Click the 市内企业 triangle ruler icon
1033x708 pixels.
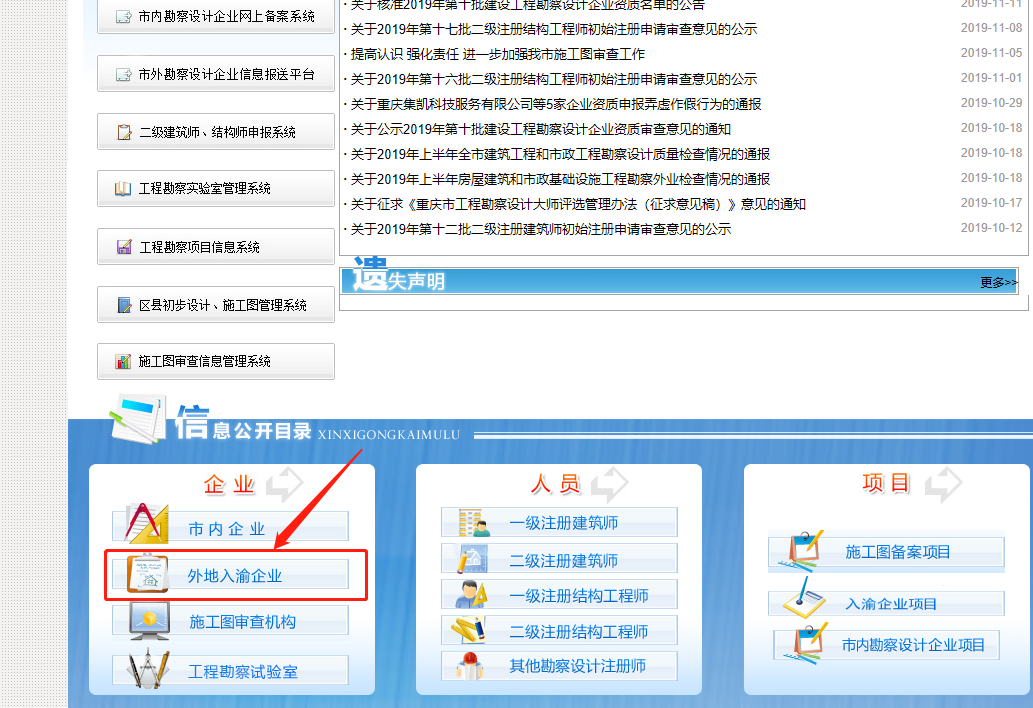[146, 522]
